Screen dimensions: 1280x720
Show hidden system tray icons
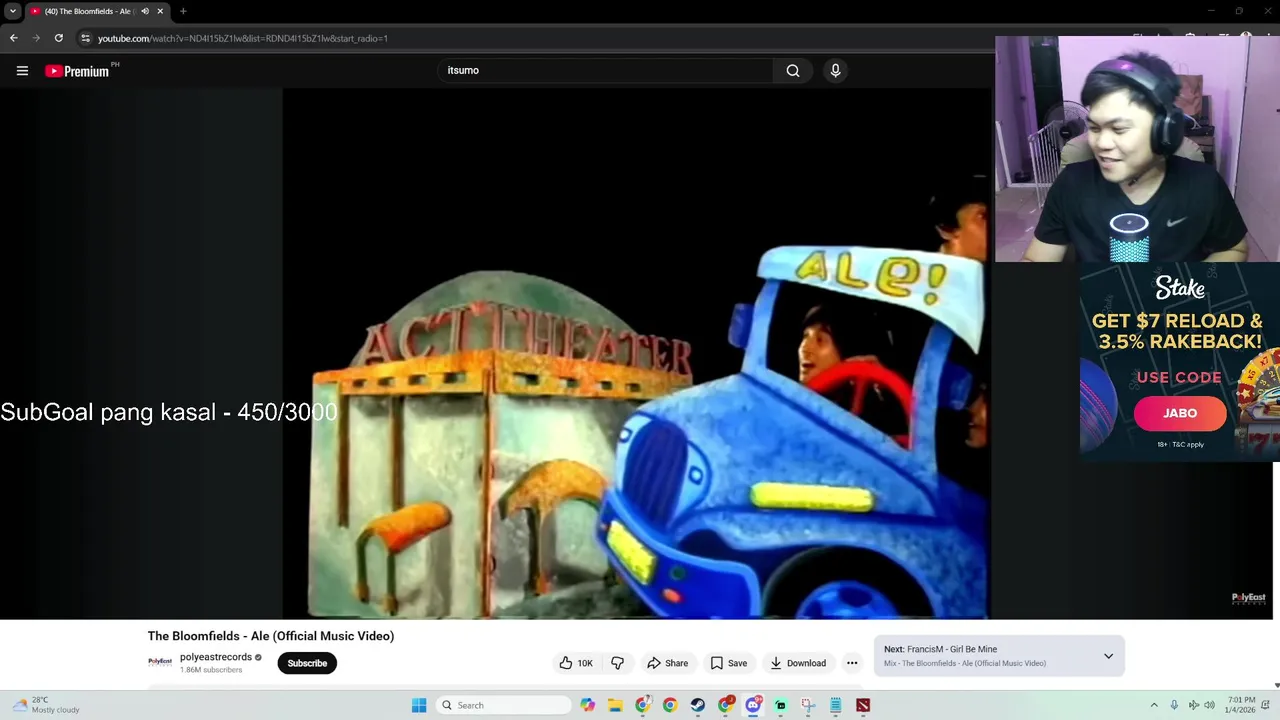[1154, 705]
